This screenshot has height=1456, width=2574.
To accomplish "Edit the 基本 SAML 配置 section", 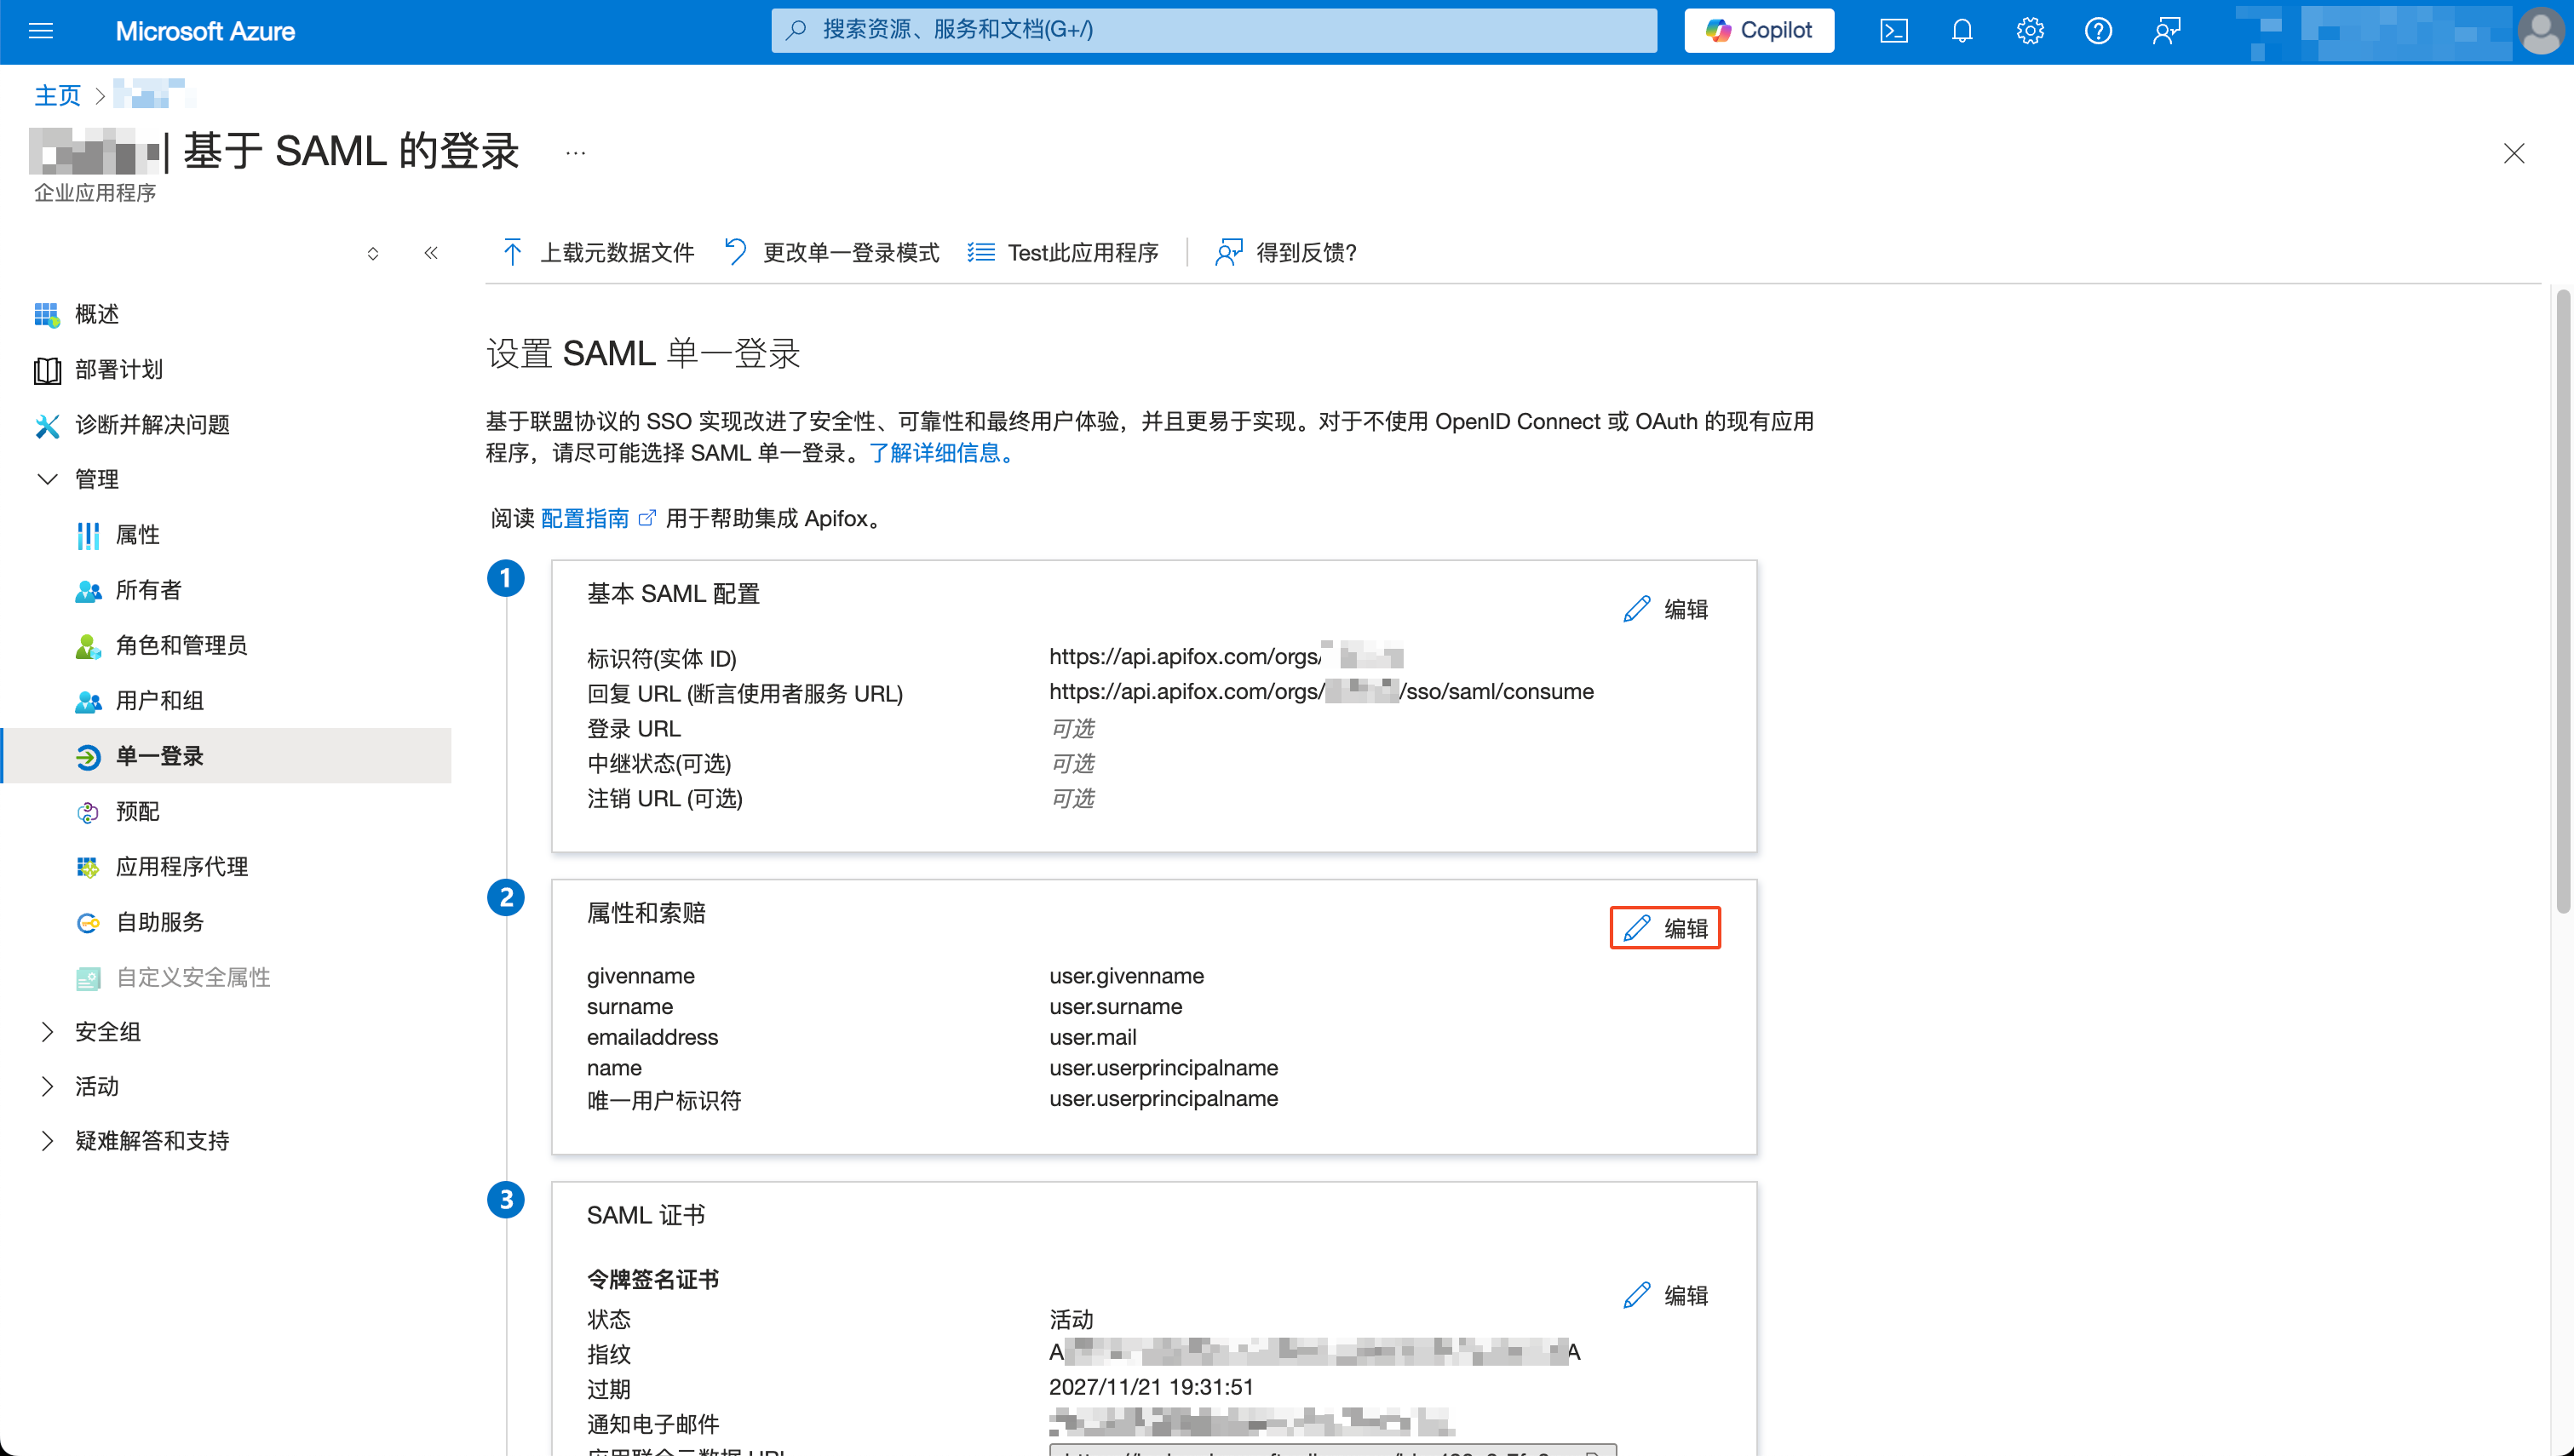I will (x=1666, y=608).
